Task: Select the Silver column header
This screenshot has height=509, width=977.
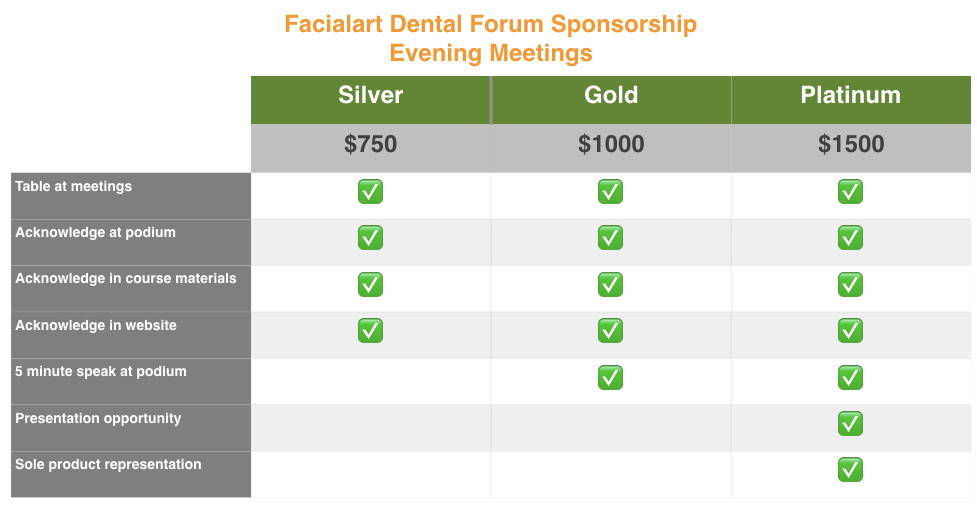Action: (370, 96)
